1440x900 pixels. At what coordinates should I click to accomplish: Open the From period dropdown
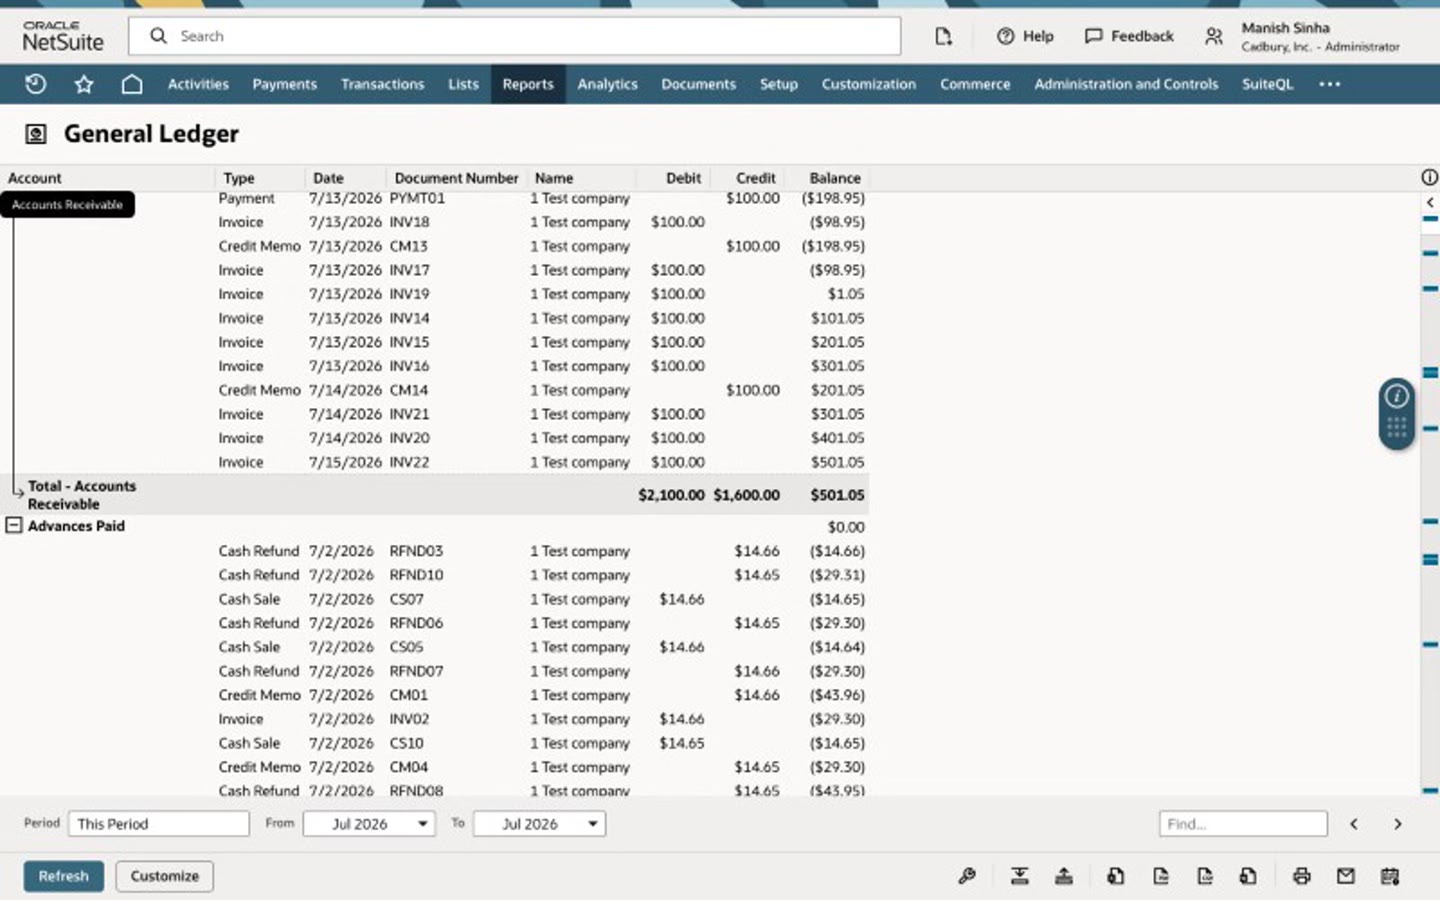[x=369, y=824]
